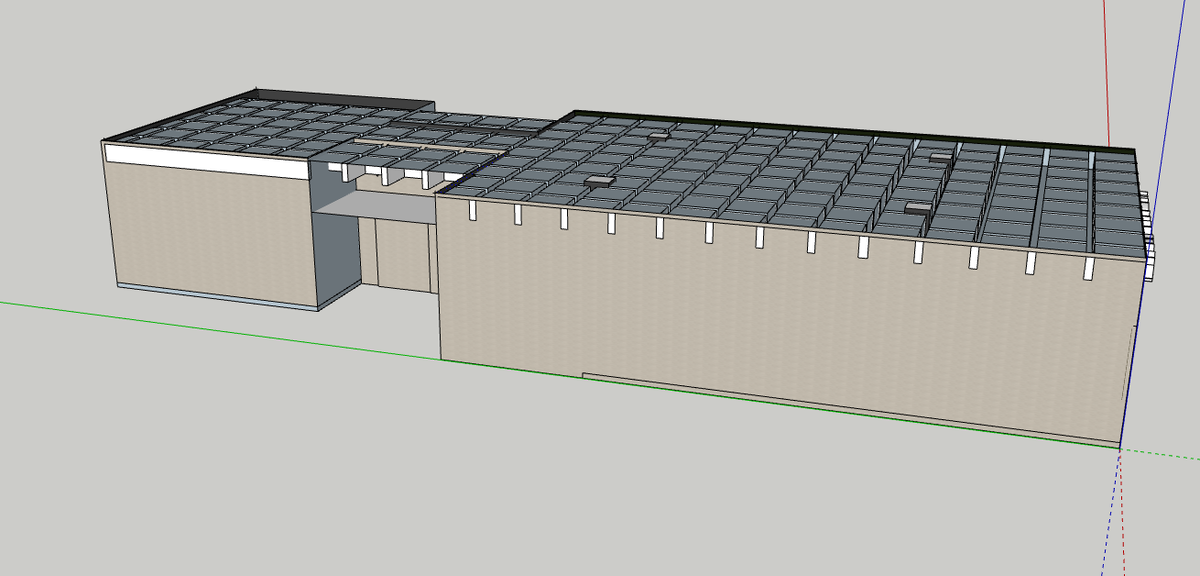Select the small gray roof box nearest the front-left edge
This screenshot has height=576, width=1200.
598,181
